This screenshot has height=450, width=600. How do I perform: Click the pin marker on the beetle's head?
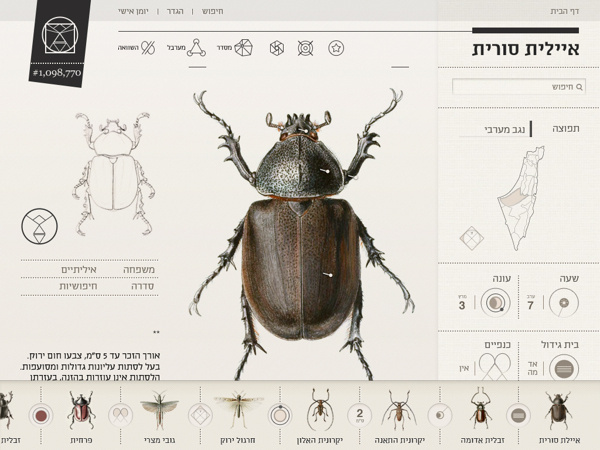coord(303,131)
